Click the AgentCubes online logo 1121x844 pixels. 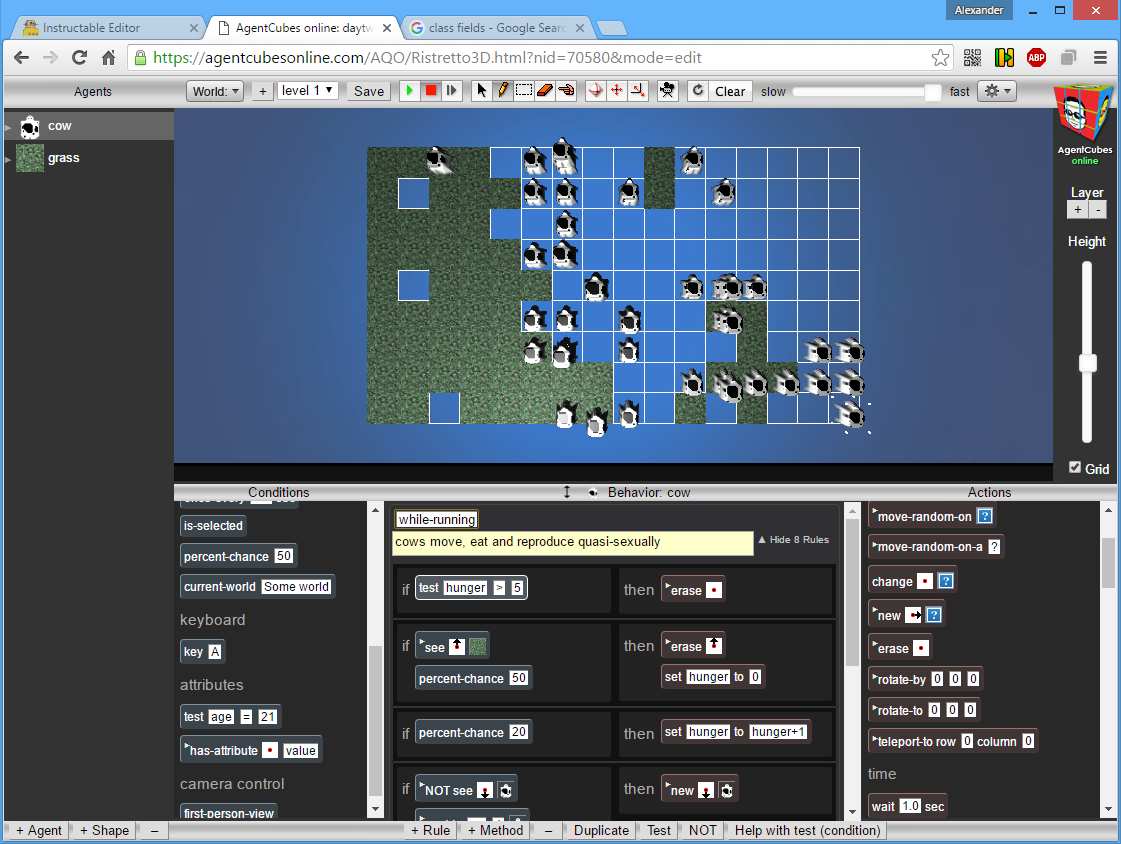pyautogui.click(x=1085, y=125)
